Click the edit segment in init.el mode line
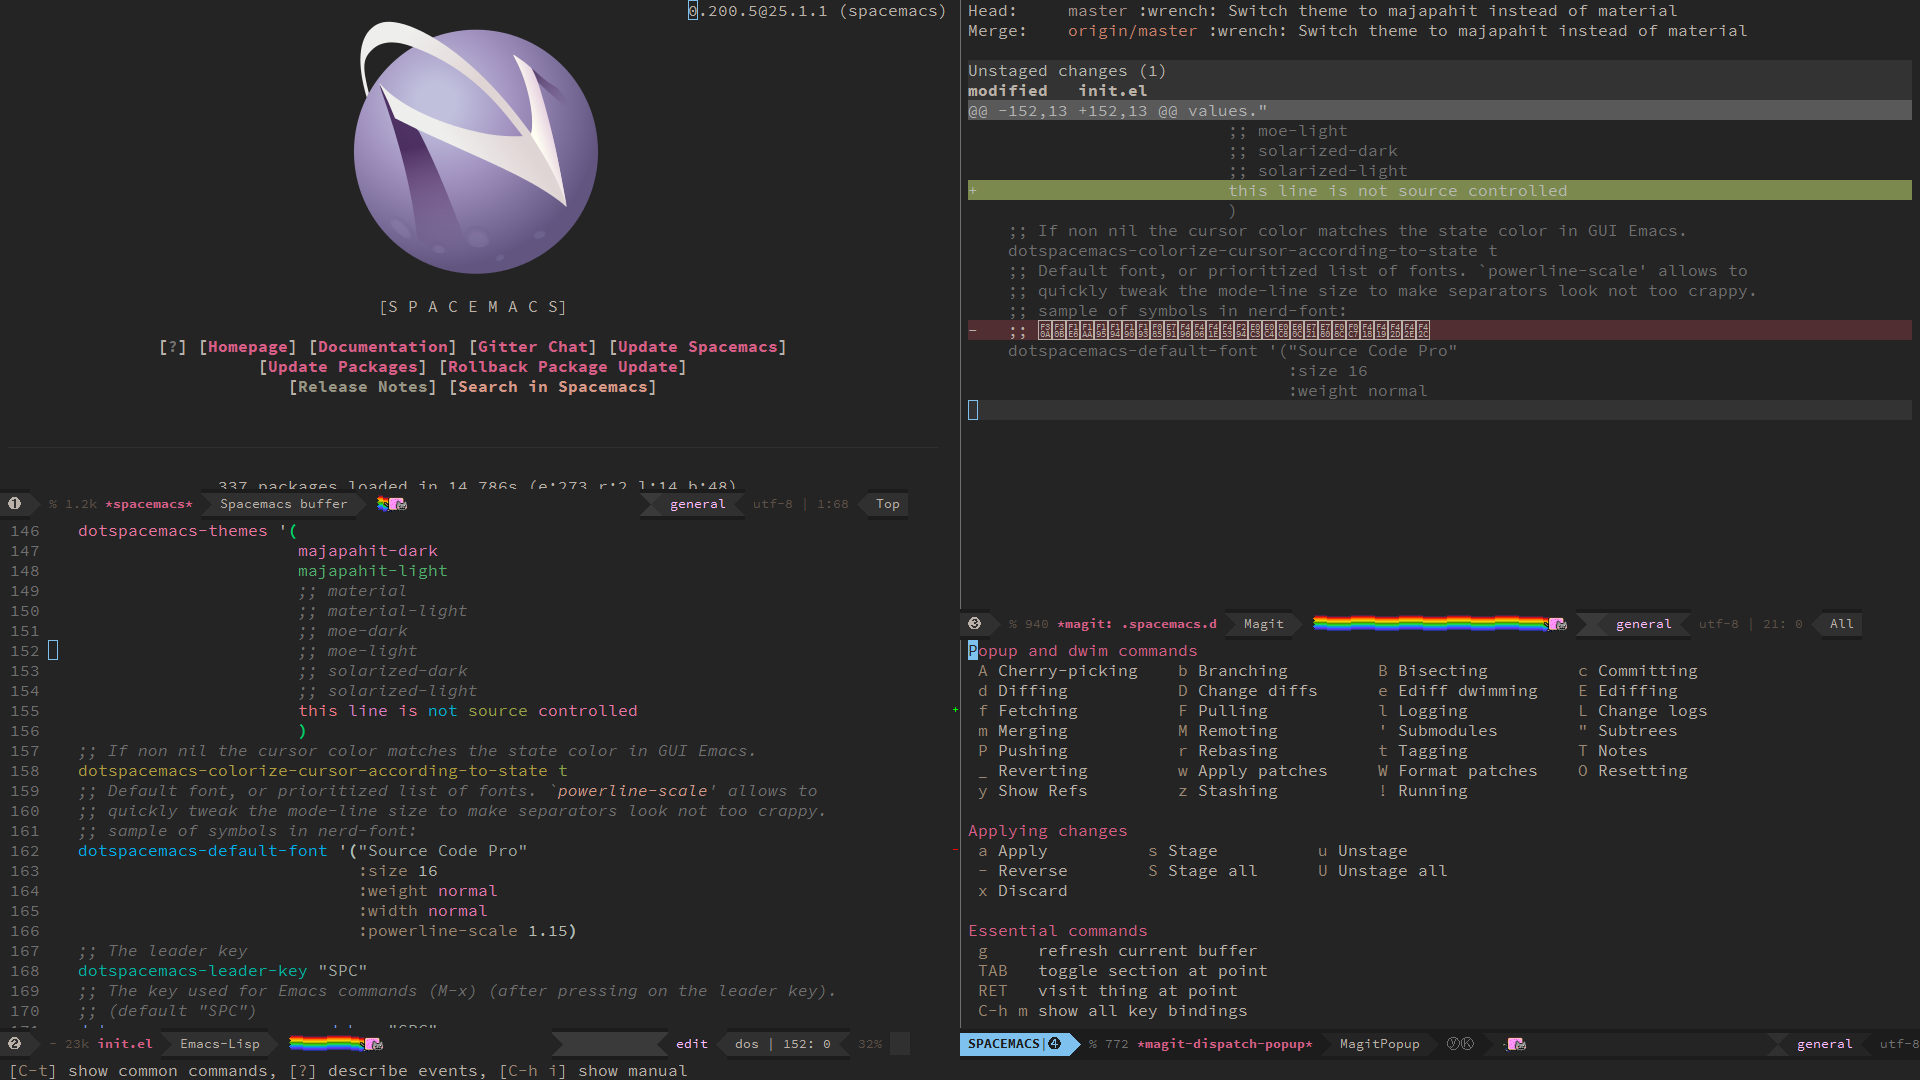Screen dimensions: 1920x1080 click(x=692, y=1044)
